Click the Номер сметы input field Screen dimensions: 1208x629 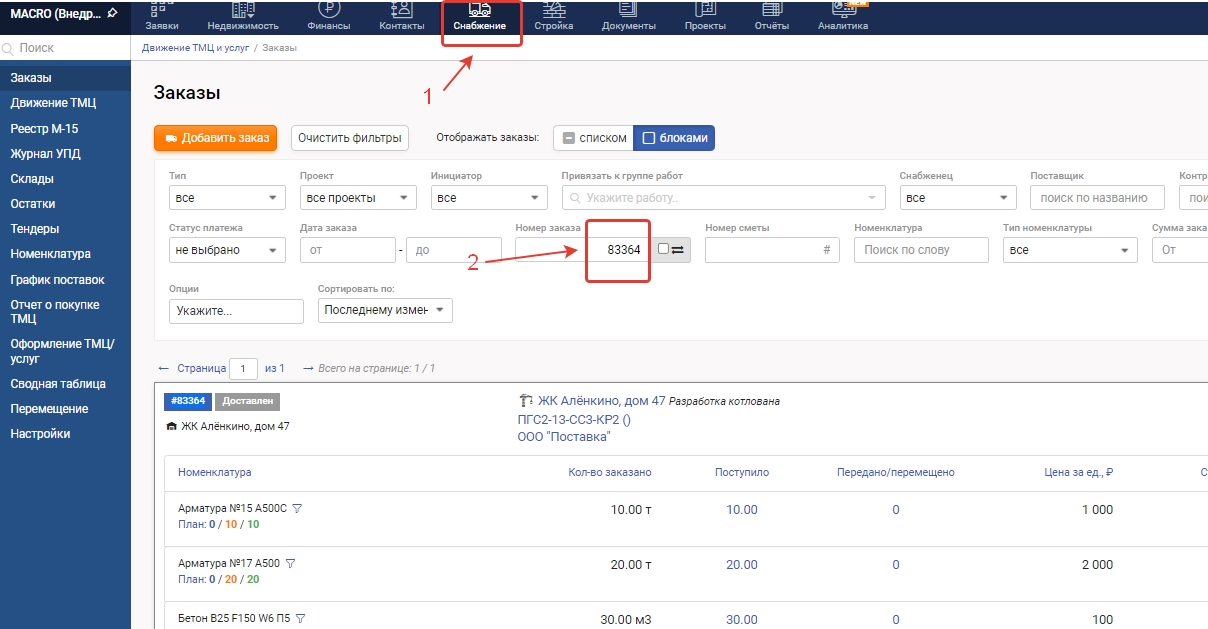click(765, 250)
